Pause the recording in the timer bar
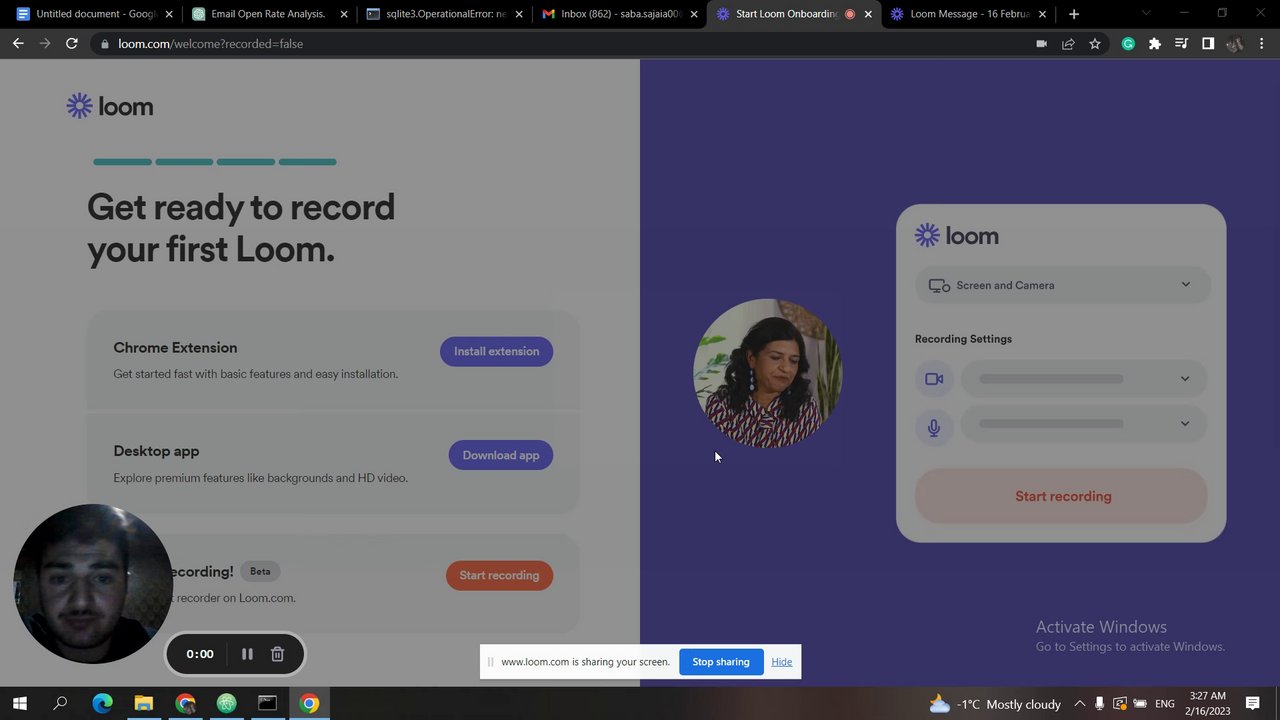Viewport: 1280px width, 720px height. pyautogui.click(x=247, y=654)
